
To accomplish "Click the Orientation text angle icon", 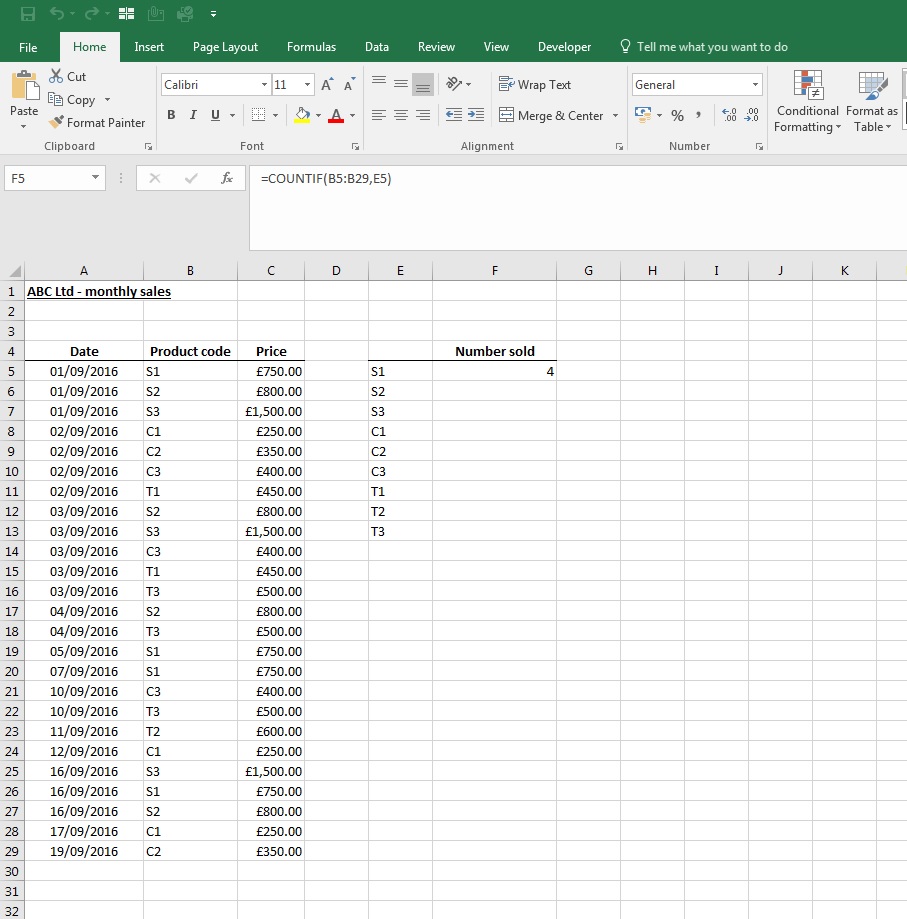I will click(x=454, y=84).
